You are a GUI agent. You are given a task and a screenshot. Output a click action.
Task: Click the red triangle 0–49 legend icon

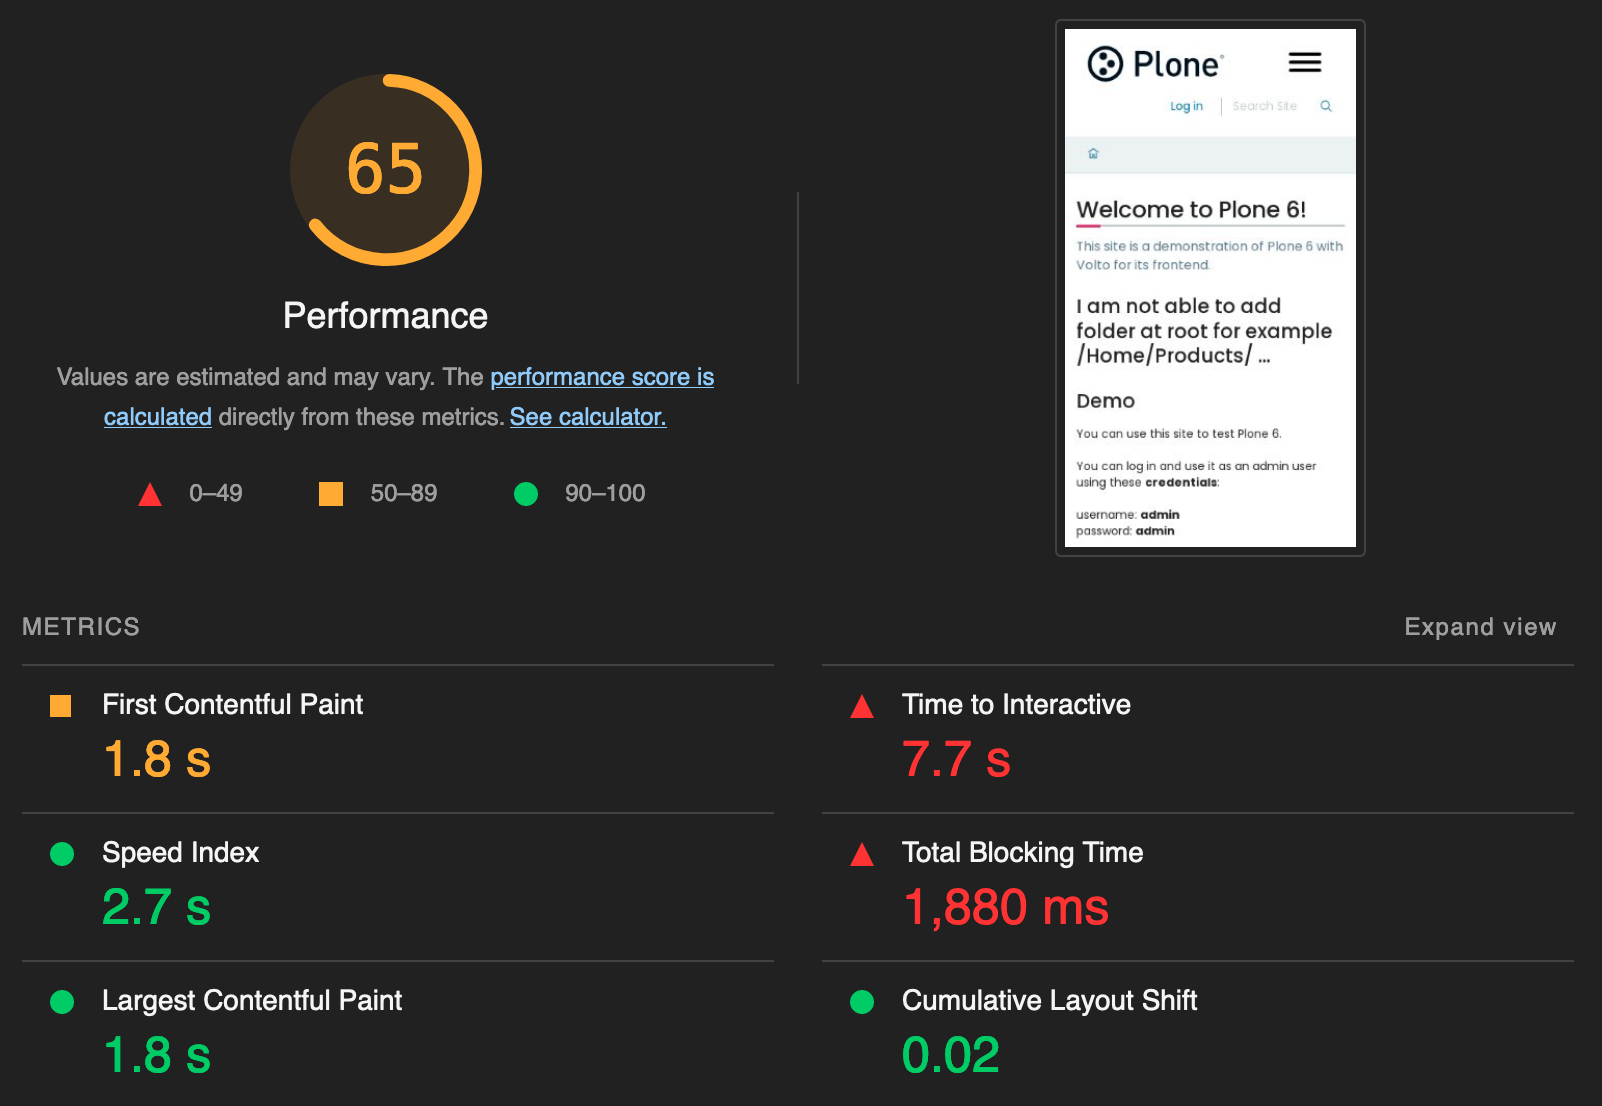[150, 494]
